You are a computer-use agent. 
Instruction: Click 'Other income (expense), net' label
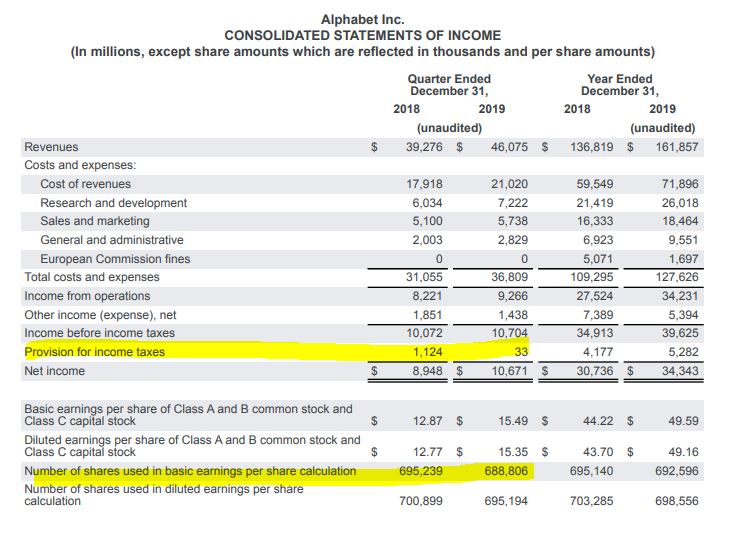100,315
